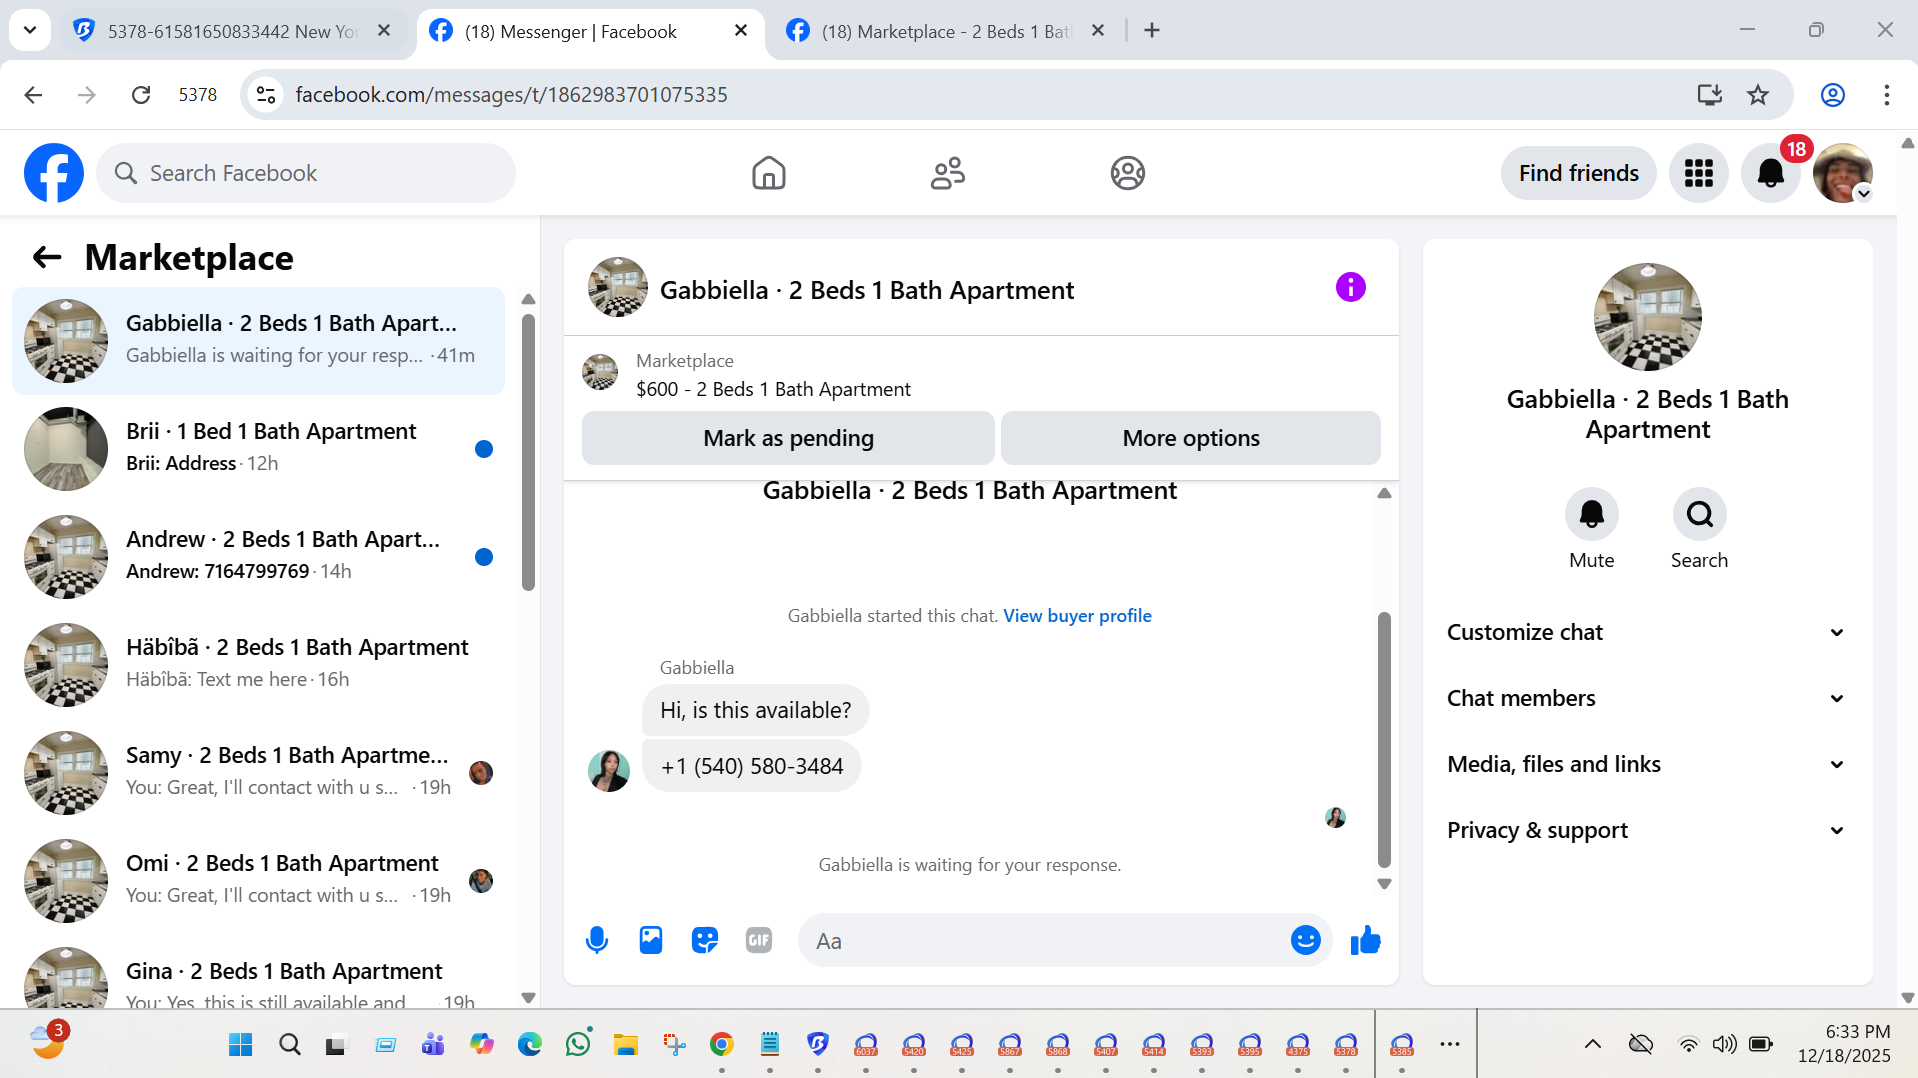Screen dimensions: 1918x1078
Task: Show hidden system tray icons
Action: coord(1593,1045)
